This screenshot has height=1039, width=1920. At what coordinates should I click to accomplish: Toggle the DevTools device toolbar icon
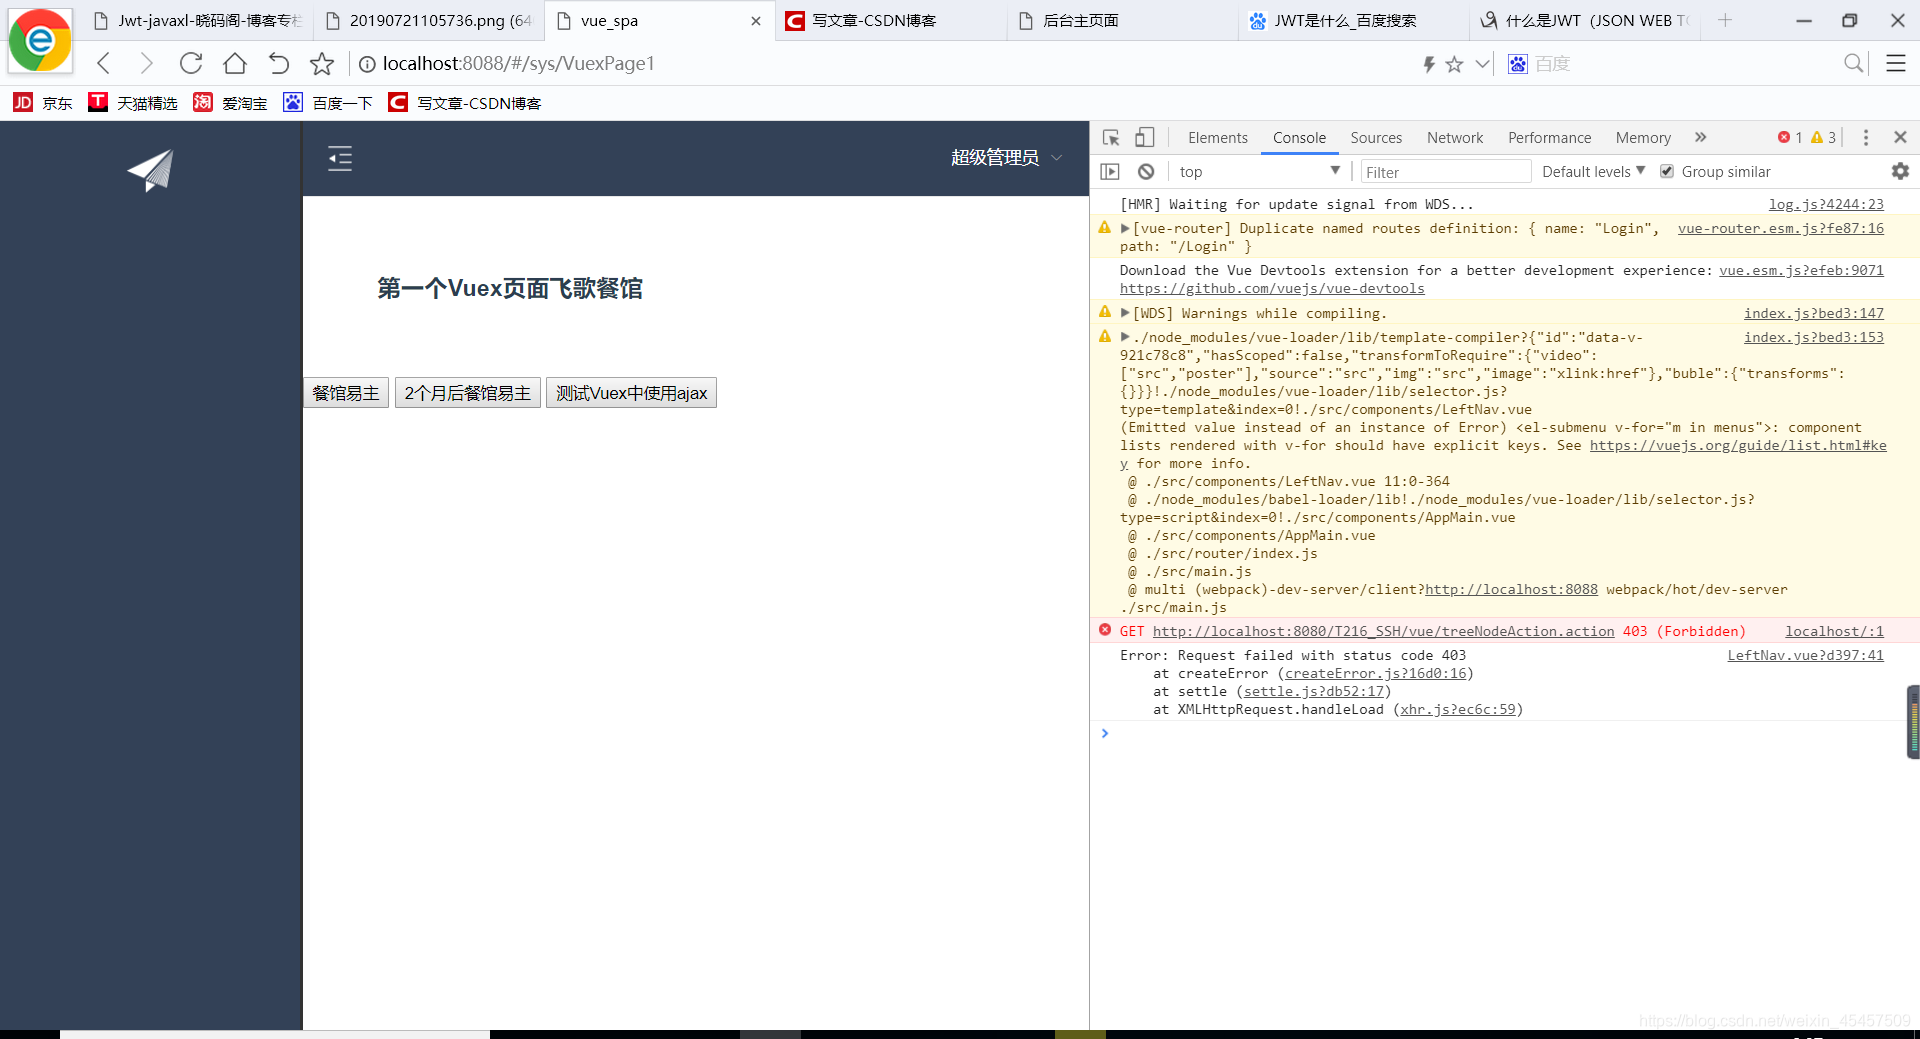(1145, 138)
